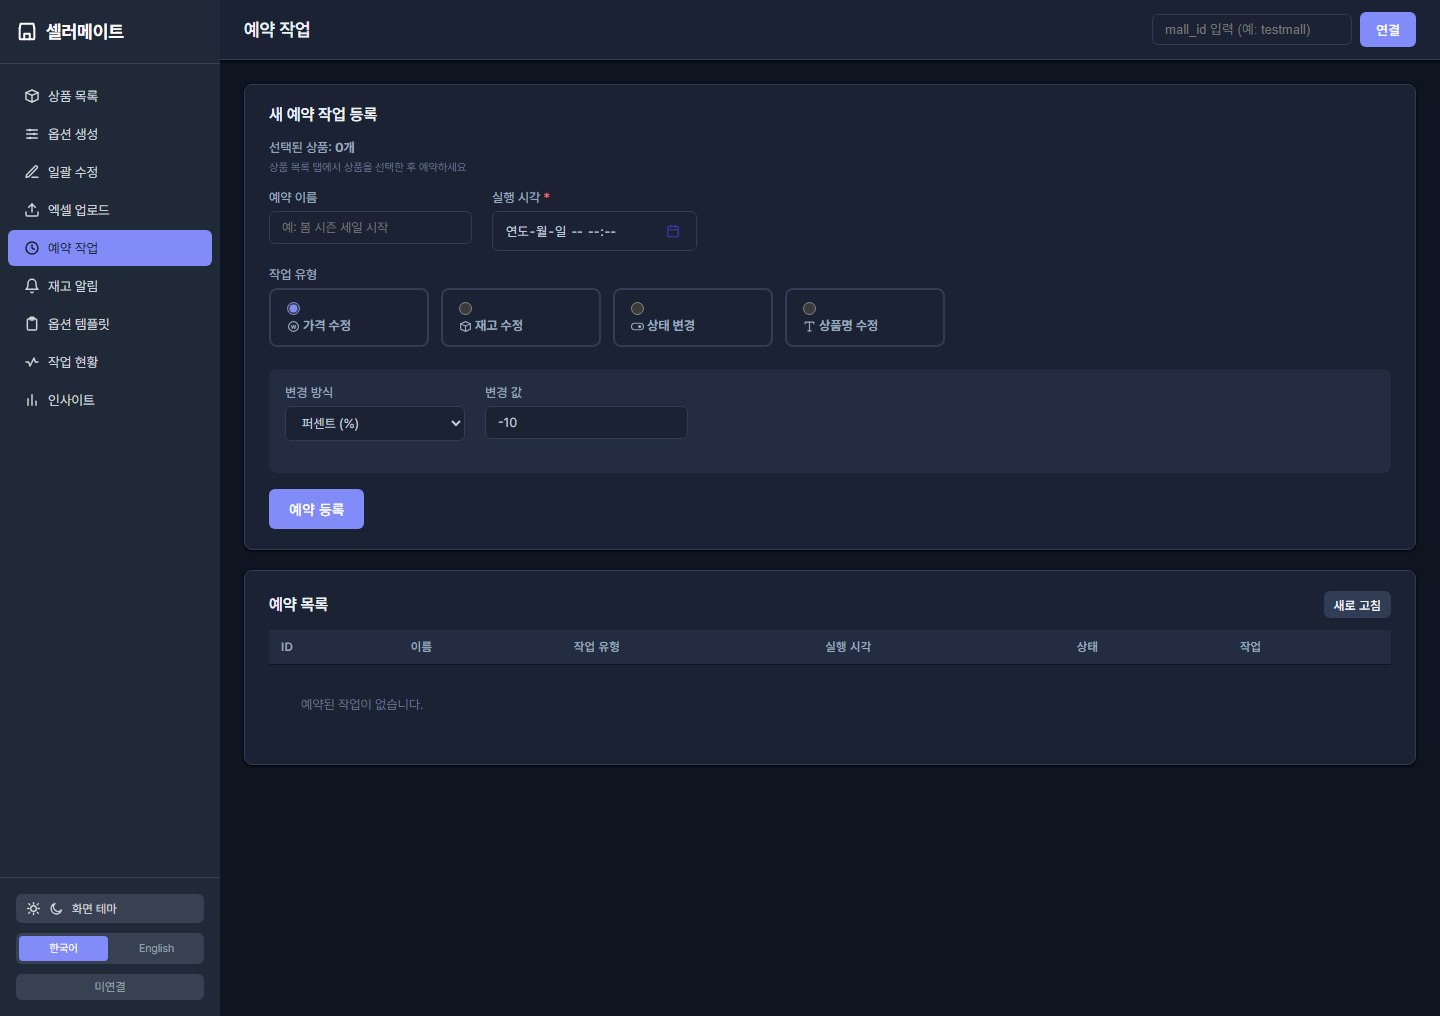Focus the mall_id 입력 field

pyautogui.click(x=1252, y=29)
